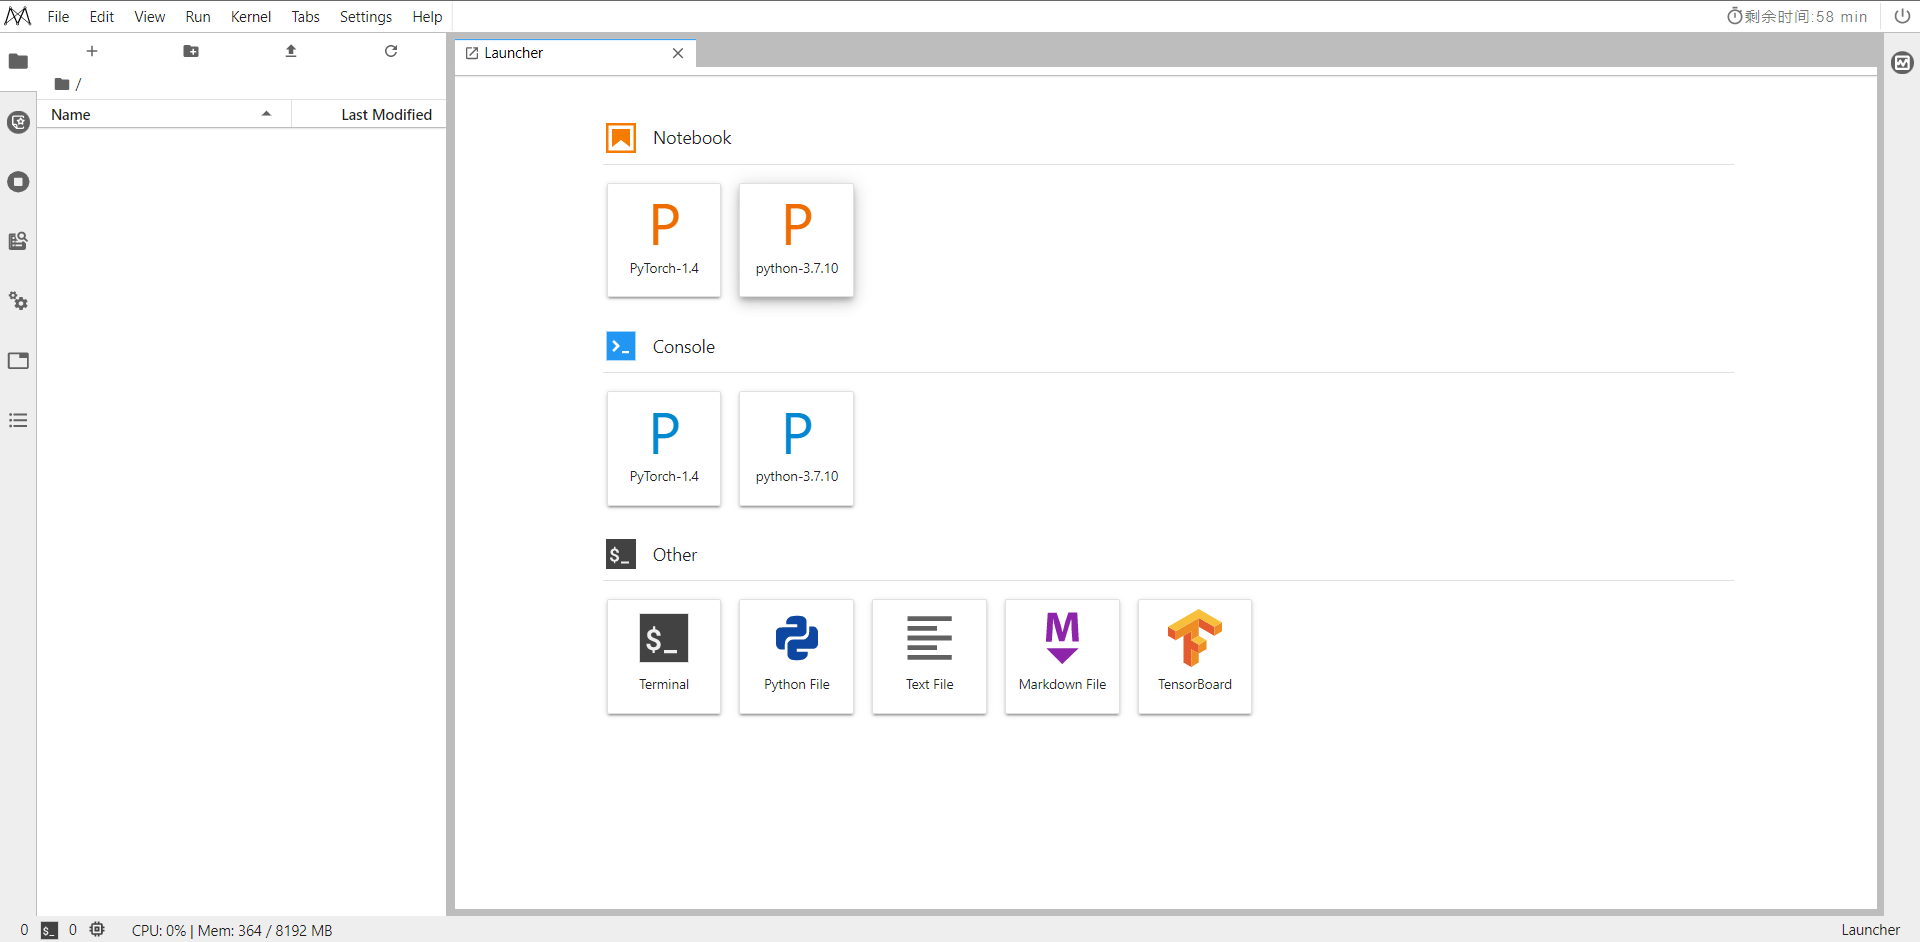
Task: Launch TensorBoard from the launcher
Action: [x=1195, y=656]
